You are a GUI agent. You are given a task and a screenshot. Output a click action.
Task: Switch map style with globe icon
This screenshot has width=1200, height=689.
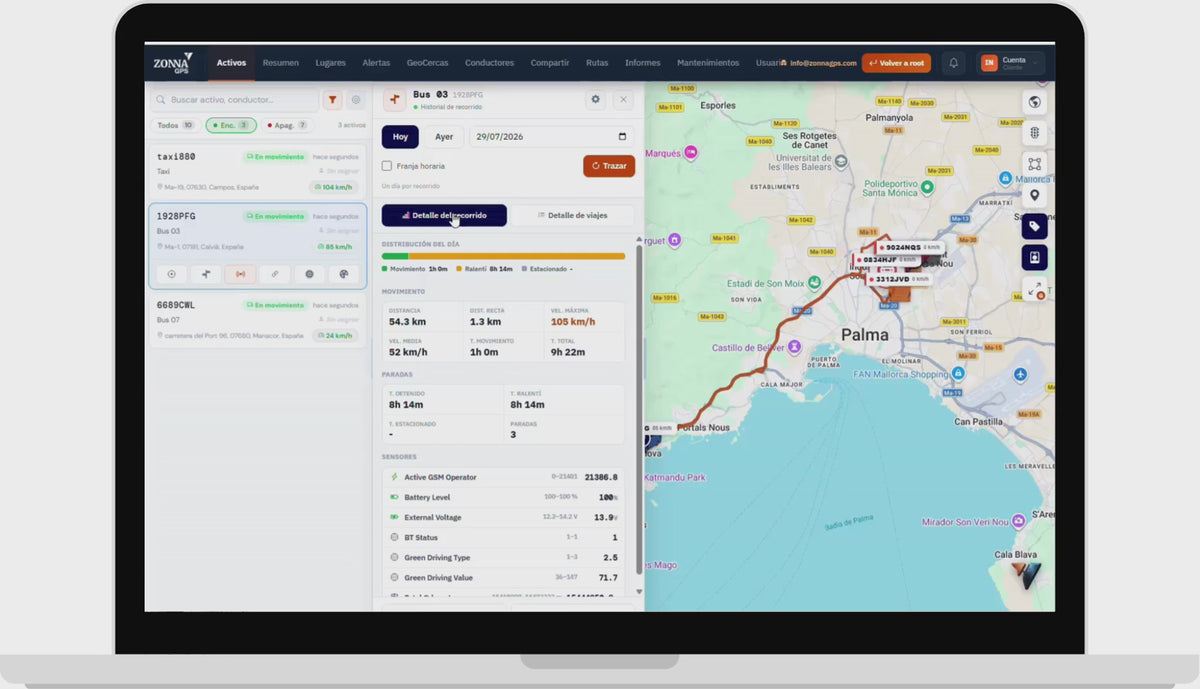1034,102
